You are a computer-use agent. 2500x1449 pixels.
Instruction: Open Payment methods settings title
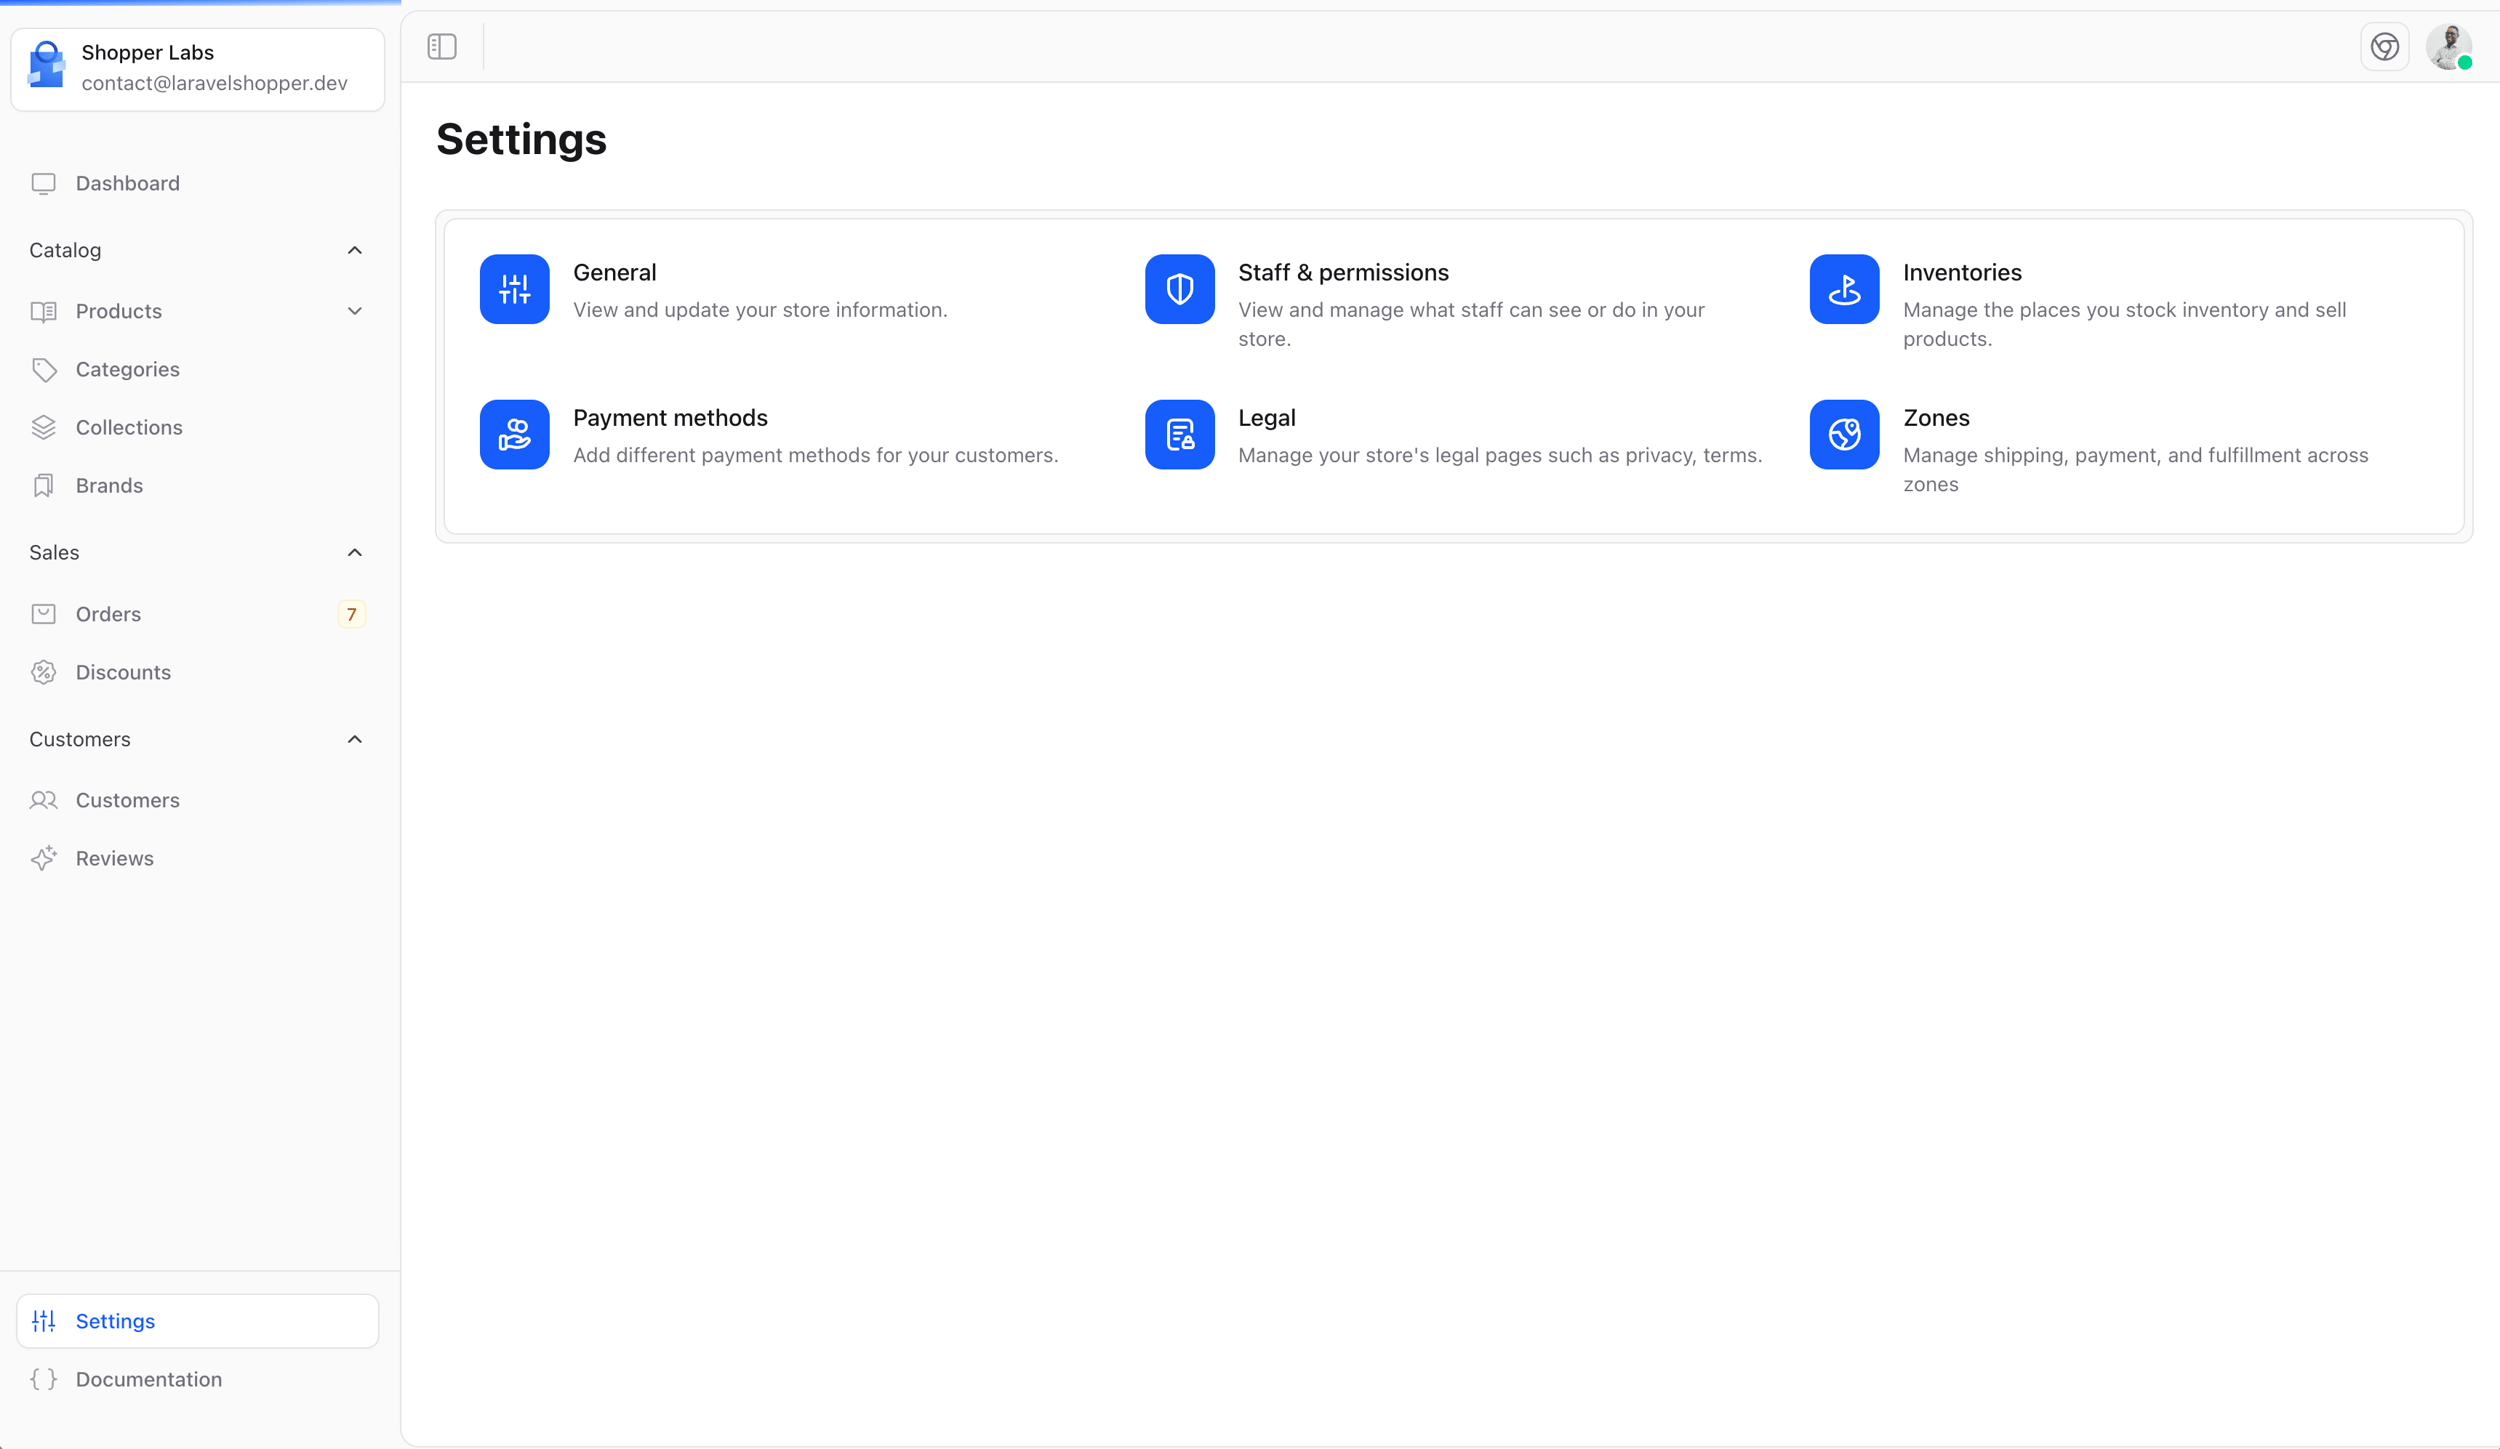[x=670, y=417]
